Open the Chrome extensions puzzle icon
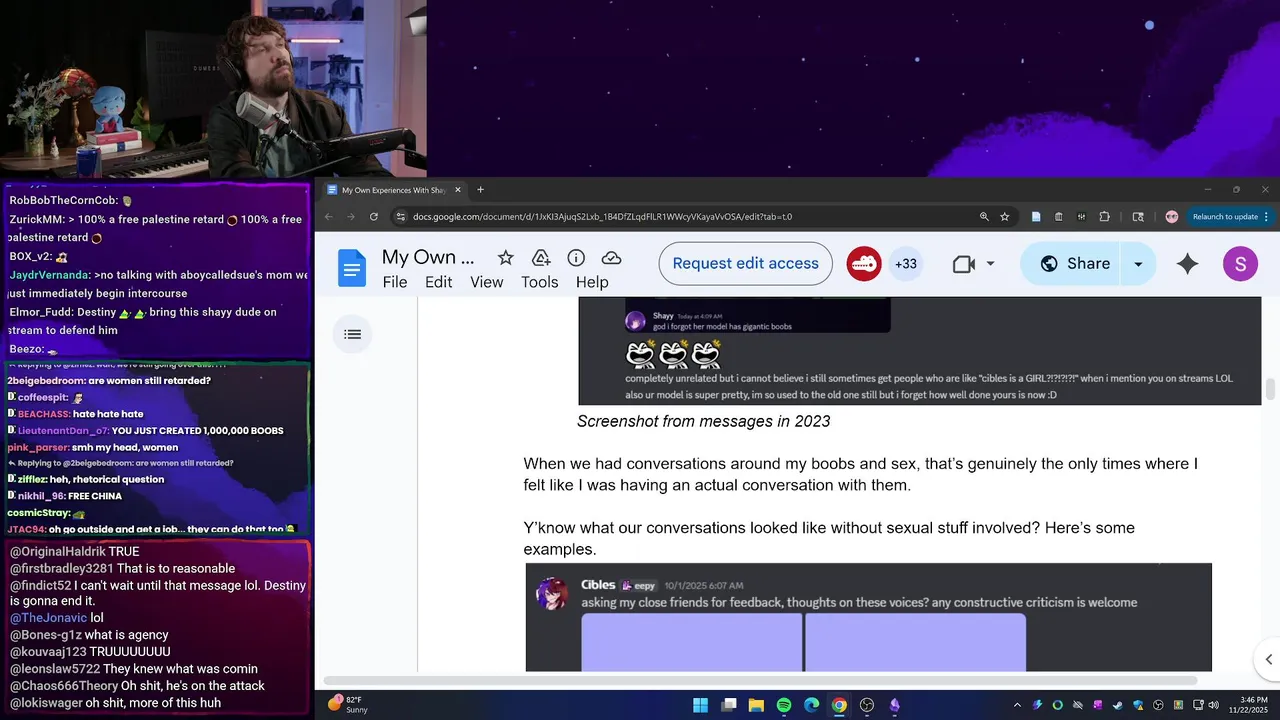The width and height of the screenshot is (1280, 720). (x=1105, y=217)
